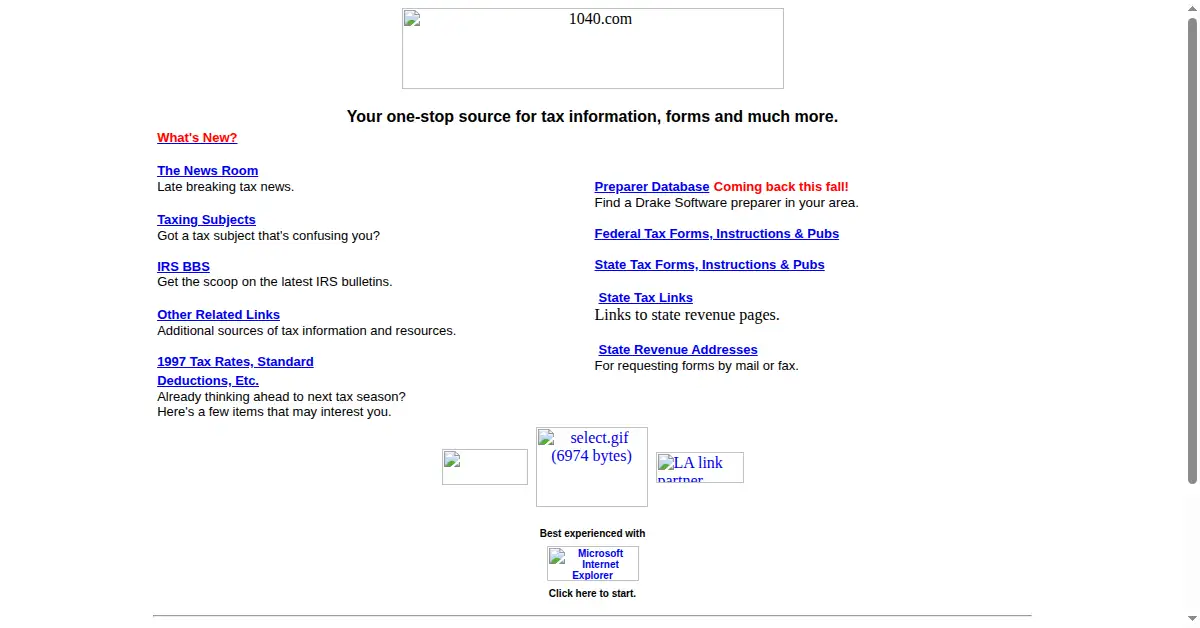This screenshot has width=1200, height=628.
Task: Open State Tax Forms, Instructions & Pubs
Action: click(709, 265)
